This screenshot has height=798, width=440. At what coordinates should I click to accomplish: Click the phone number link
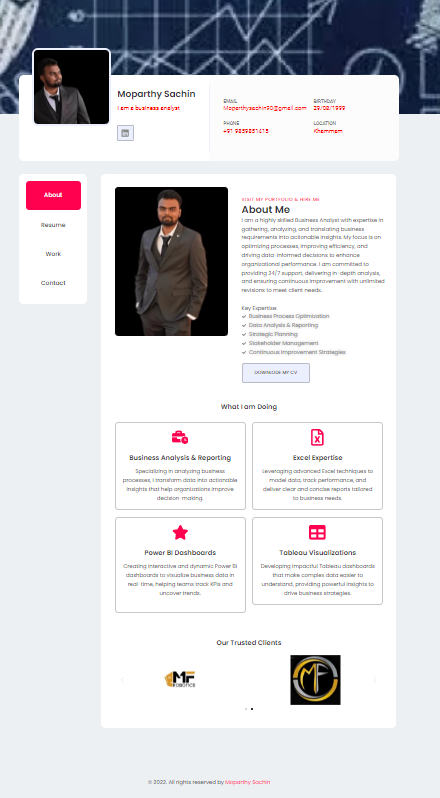click(246, 131)
